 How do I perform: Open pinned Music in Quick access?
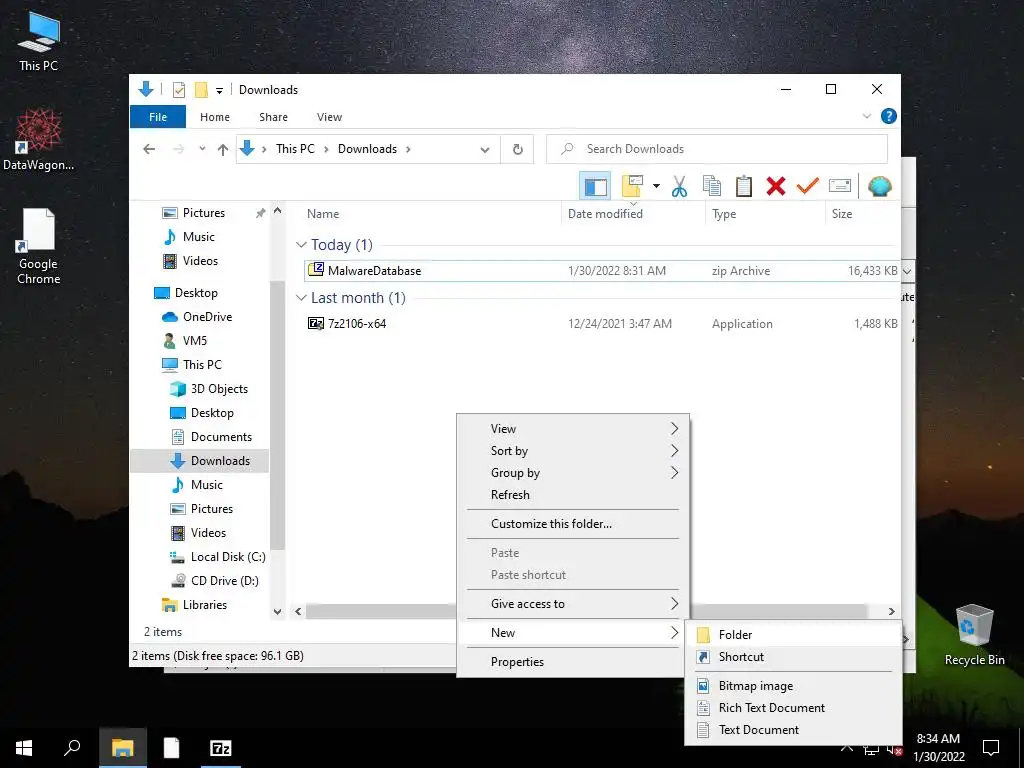coord(198,237)
